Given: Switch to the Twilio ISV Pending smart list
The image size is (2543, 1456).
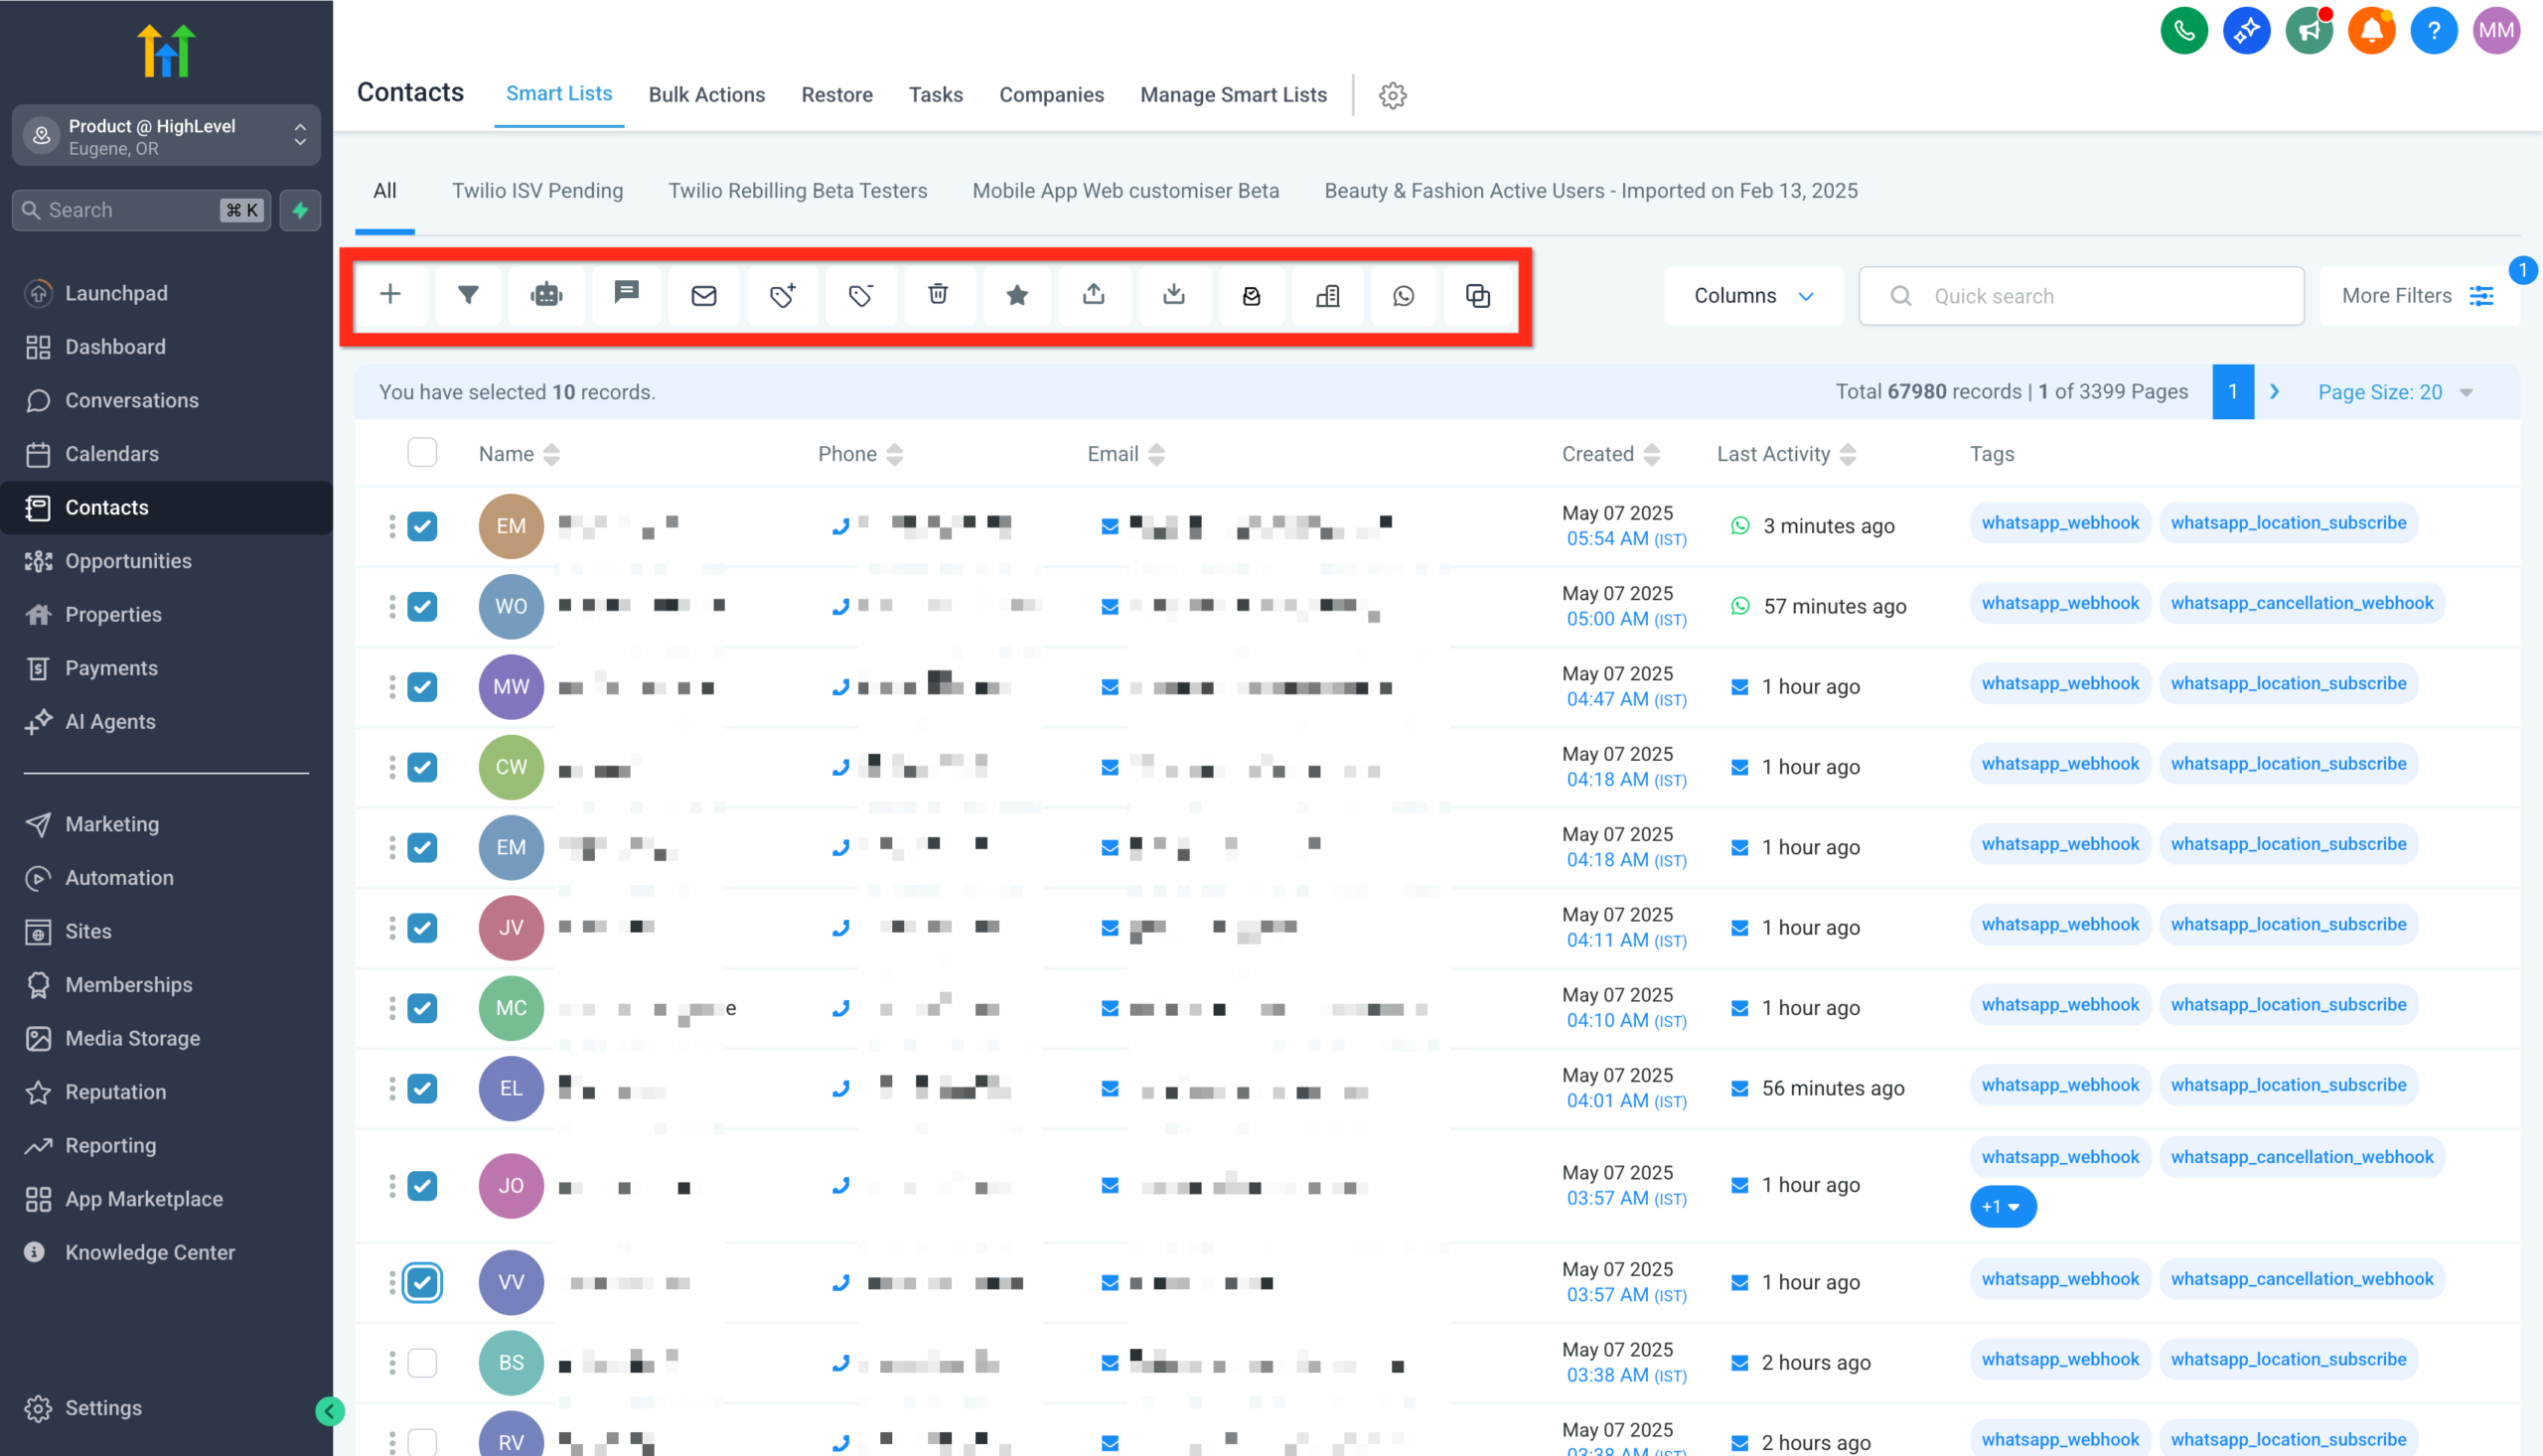Looking at the screenshot, I should point(537,190).
